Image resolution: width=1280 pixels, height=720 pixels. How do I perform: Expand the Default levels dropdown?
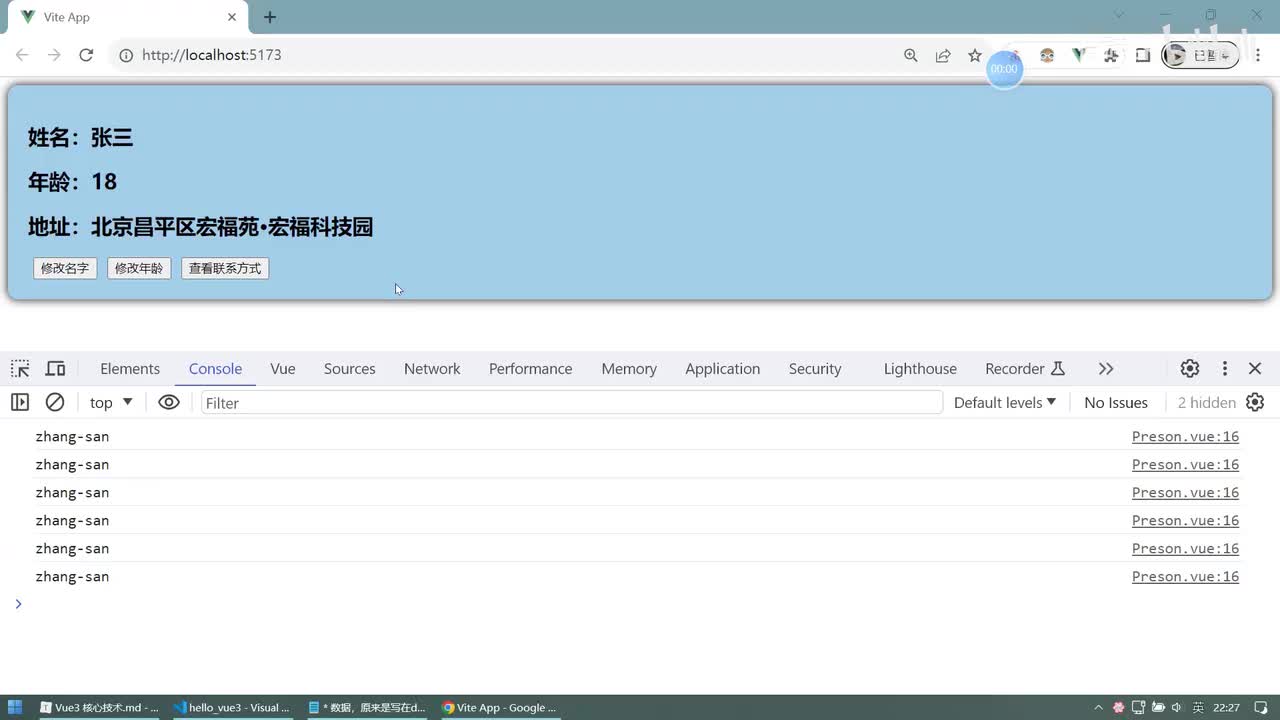1004,402
